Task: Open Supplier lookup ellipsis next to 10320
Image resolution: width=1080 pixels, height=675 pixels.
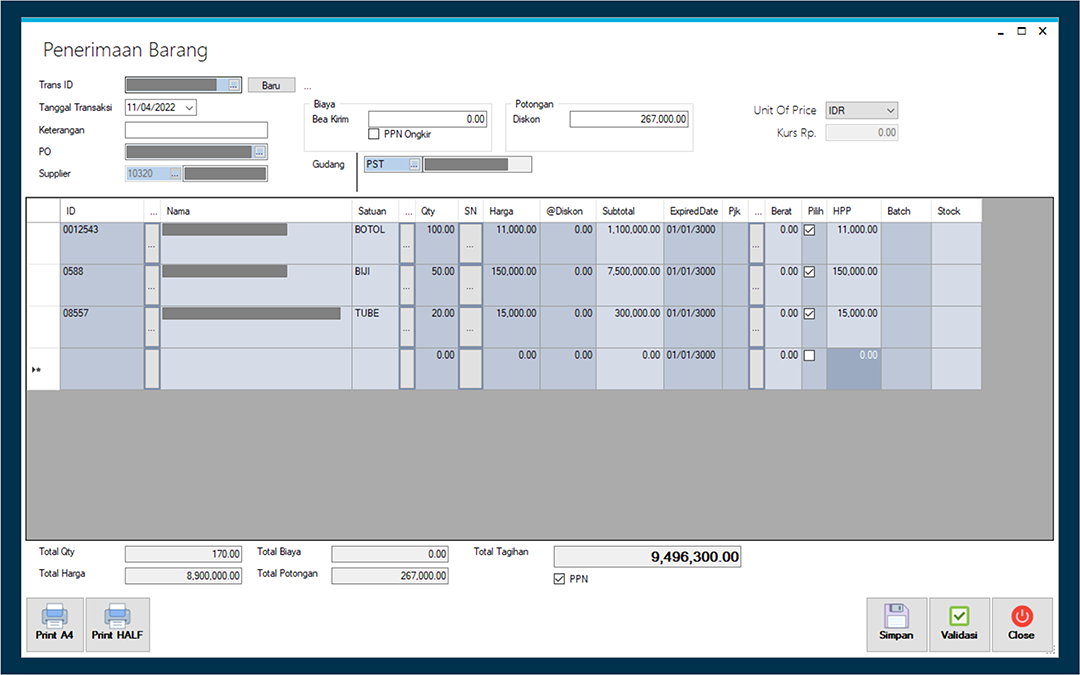Action: pos(175,174)
